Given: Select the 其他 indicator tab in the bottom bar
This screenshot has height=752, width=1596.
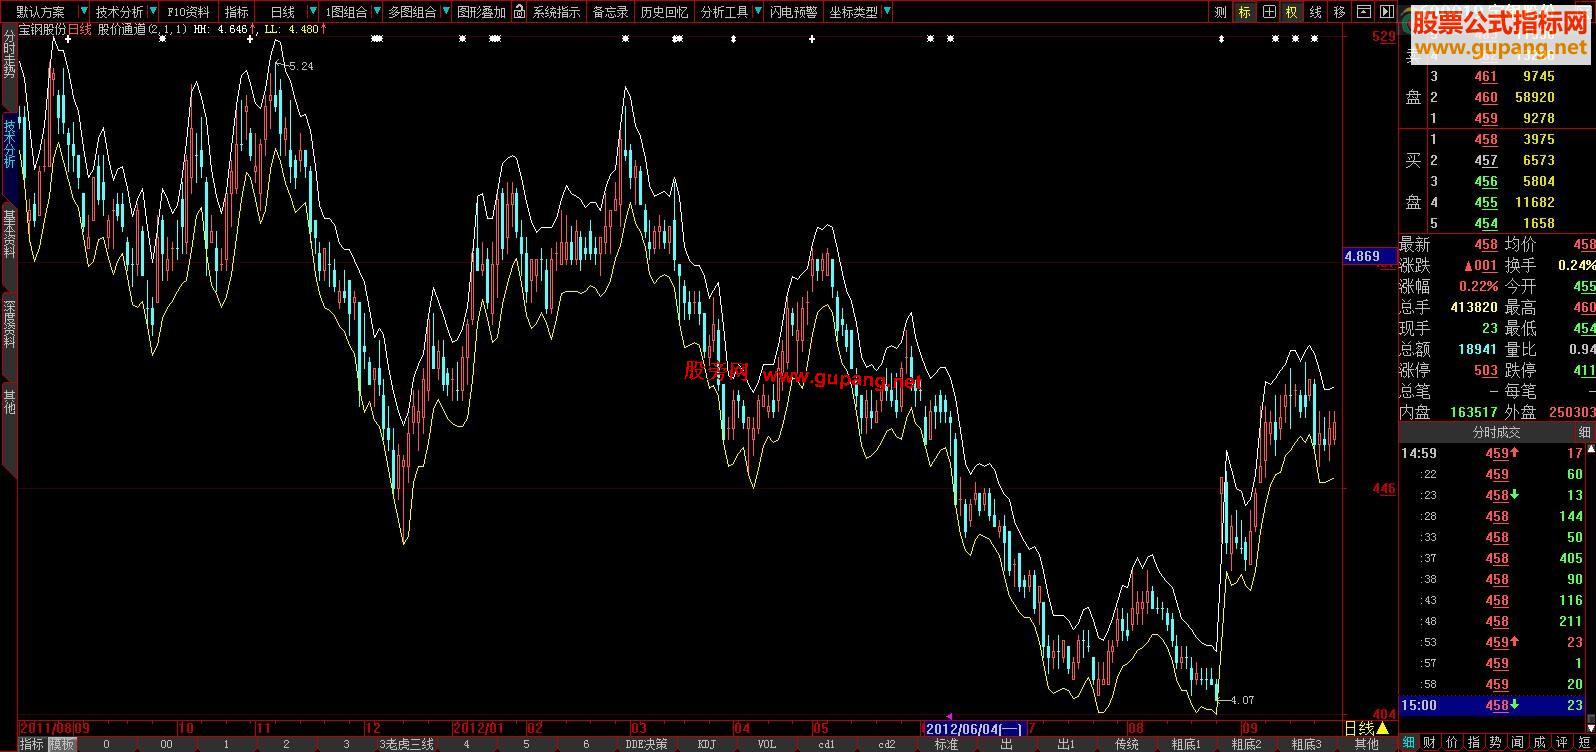Looking at the screenshot, I should 1367,744.
